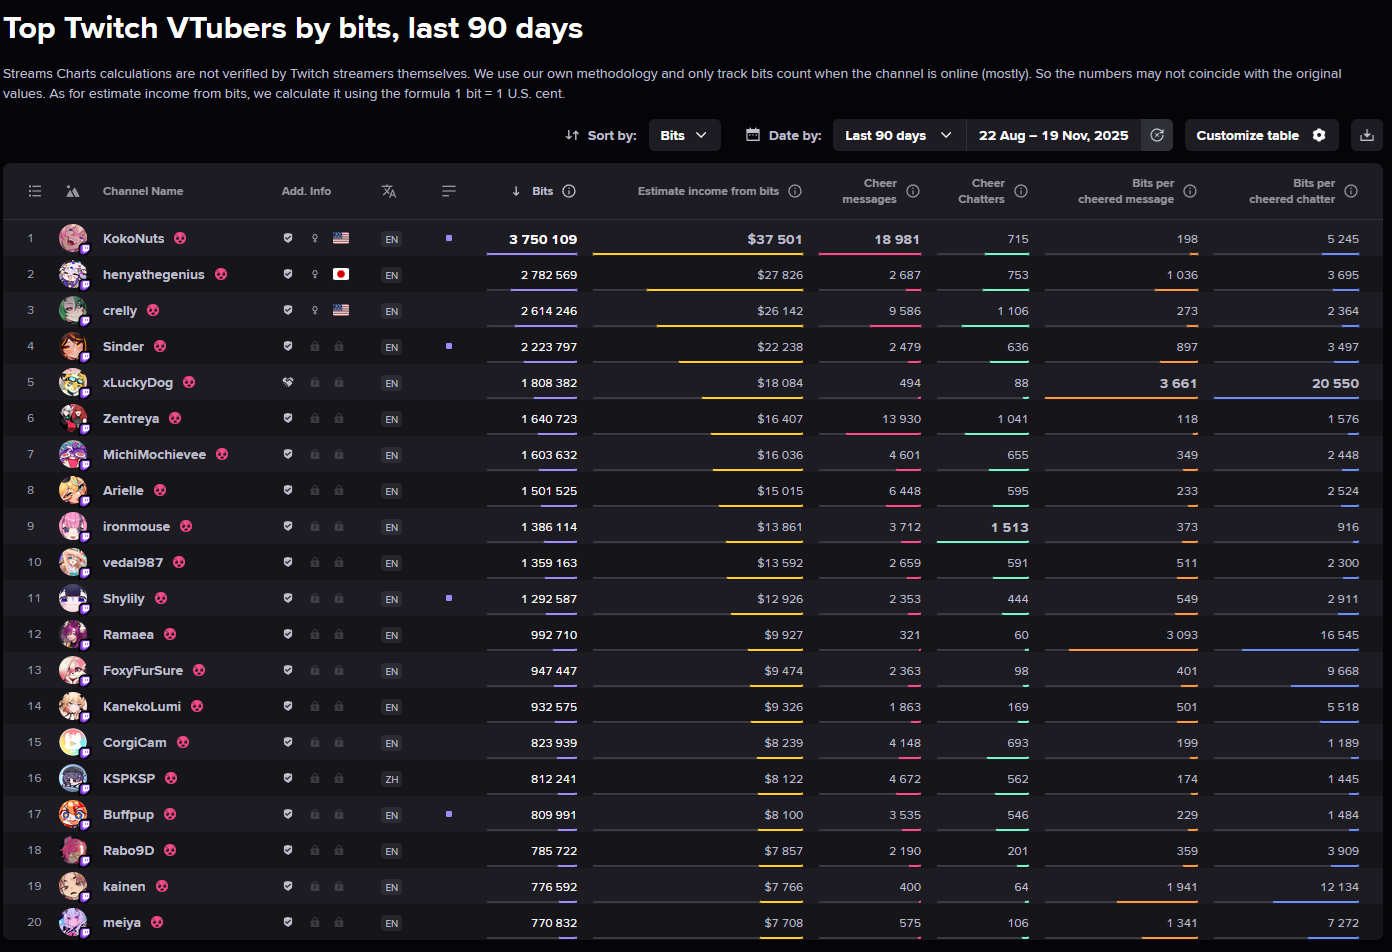Click info icon for Bits per cheered chatter
The image size is (1392, 952).
(x=1351, y=191)
